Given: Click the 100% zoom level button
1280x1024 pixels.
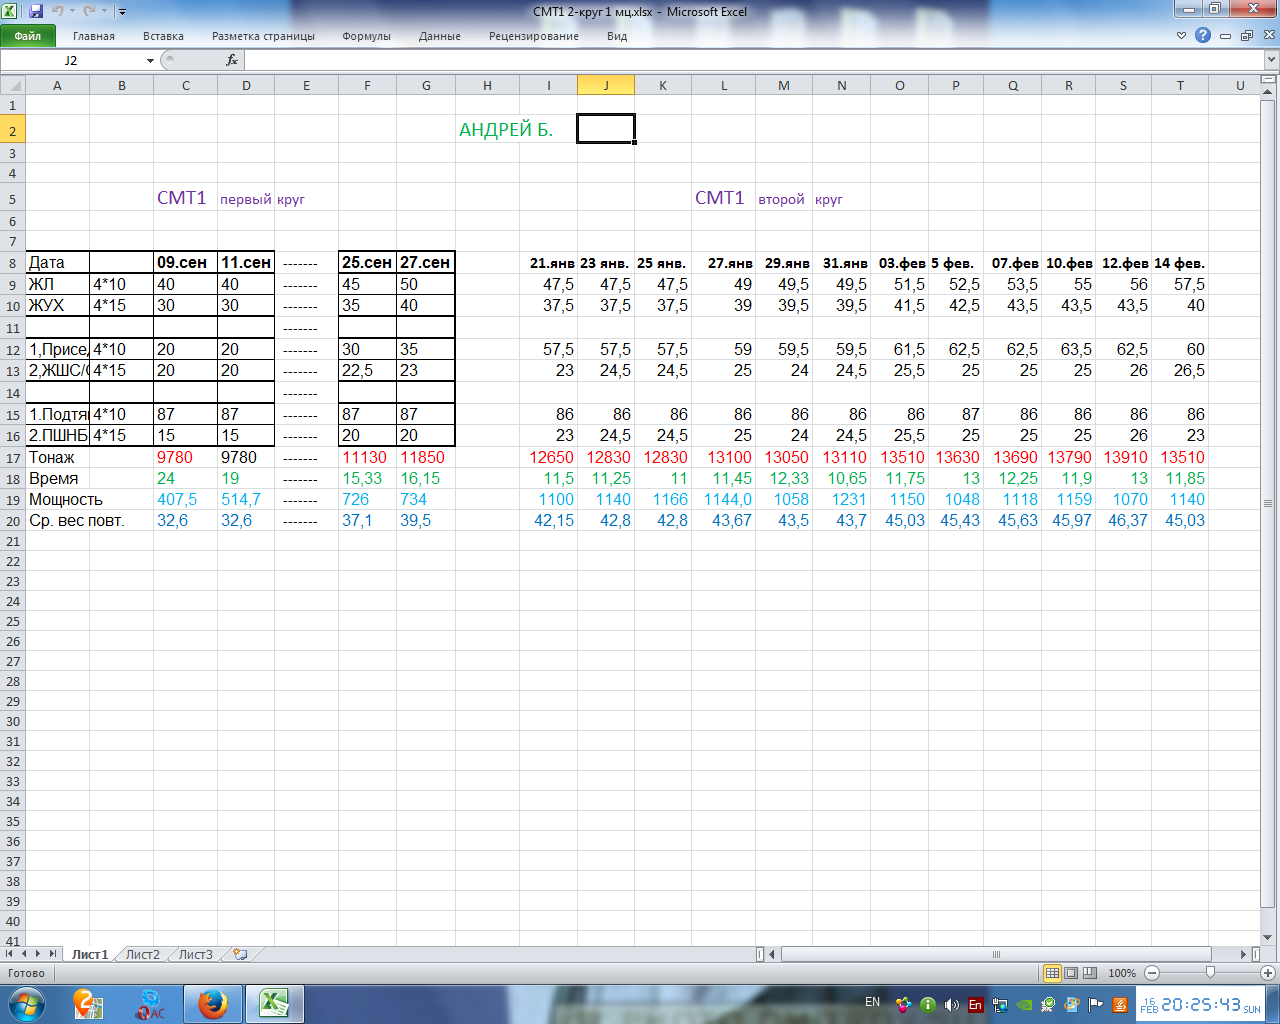Looking at the screenshot, I should click(1122, 973).
